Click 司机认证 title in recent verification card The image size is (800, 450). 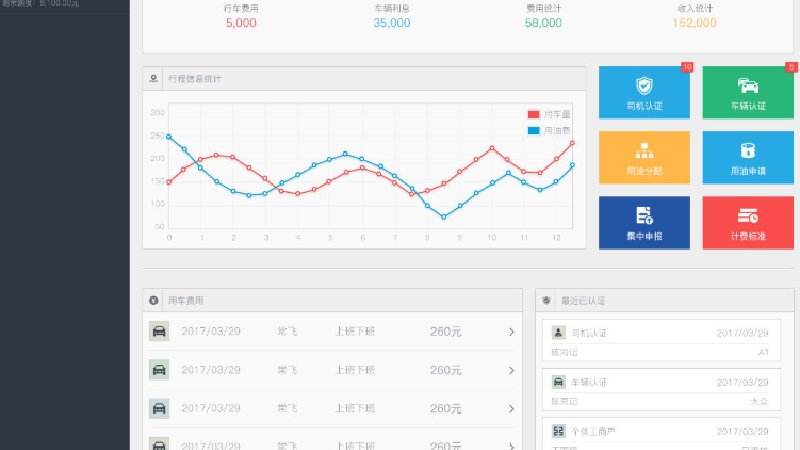pos(589,333)
